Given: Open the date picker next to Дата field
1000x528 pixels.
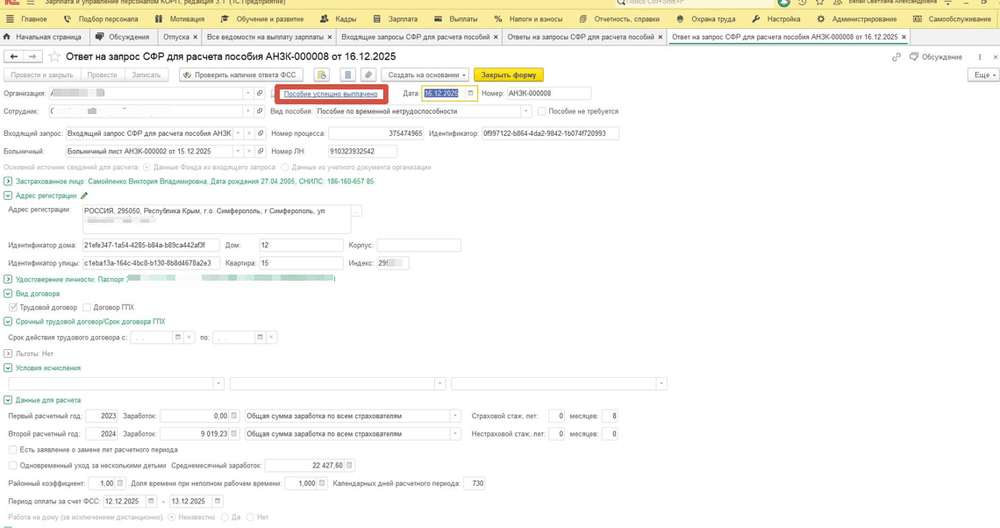Looking at the screenshot, I should pyautogui.click(x=471, y=93).
